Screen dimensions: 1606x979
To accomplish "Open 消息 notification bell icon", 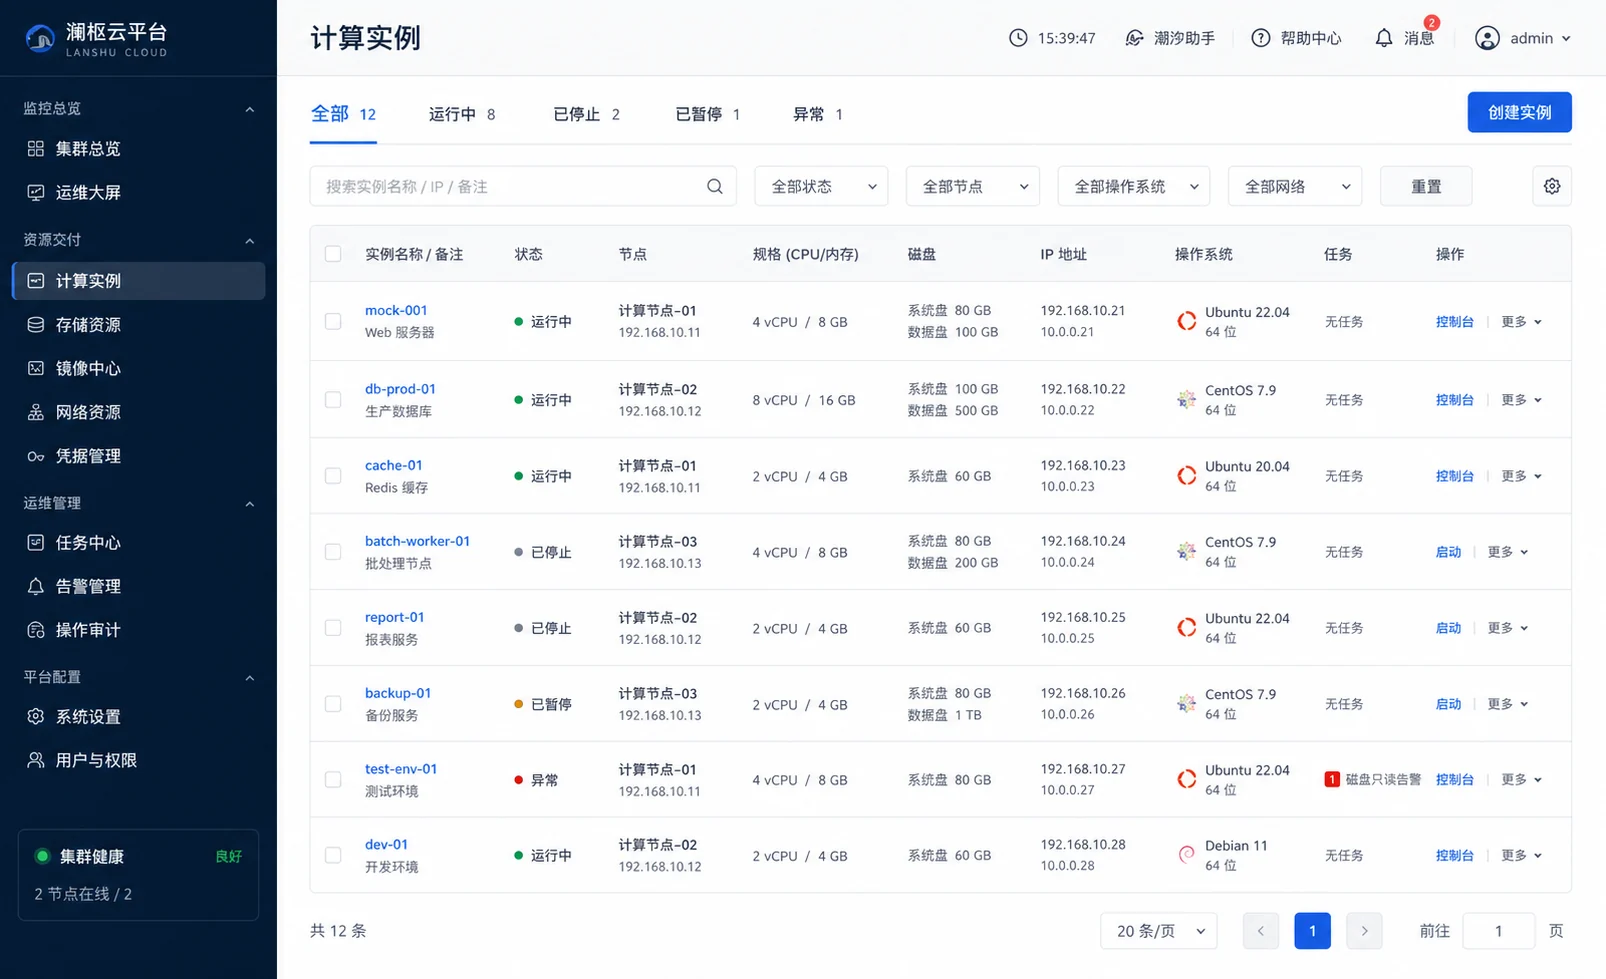I will [x=1384, y=38].
